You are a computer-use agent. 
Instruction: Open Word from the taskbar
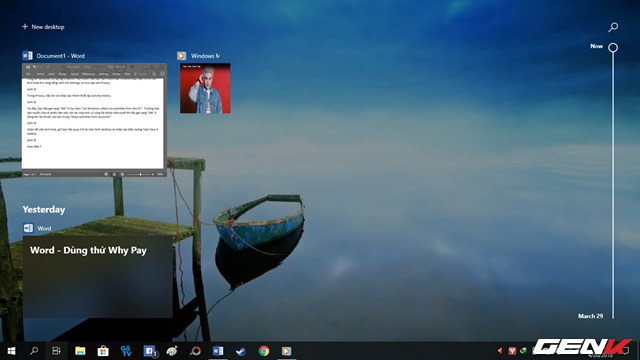[x=218, y=351]
